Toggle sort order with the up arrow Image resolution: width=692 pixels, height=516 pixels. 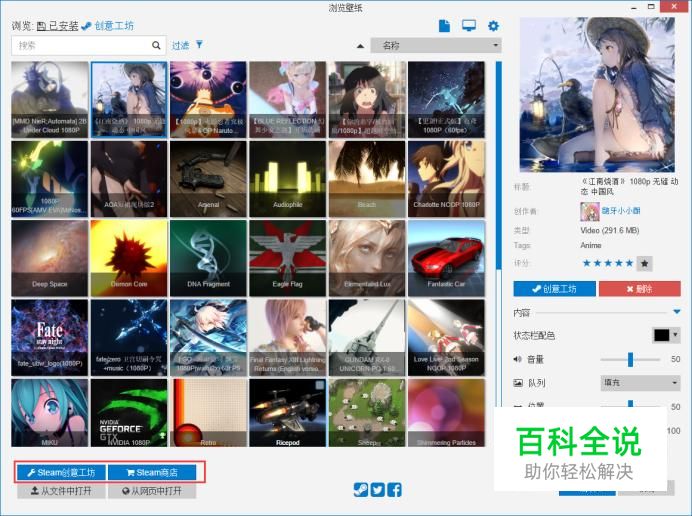tap(361, 45)
